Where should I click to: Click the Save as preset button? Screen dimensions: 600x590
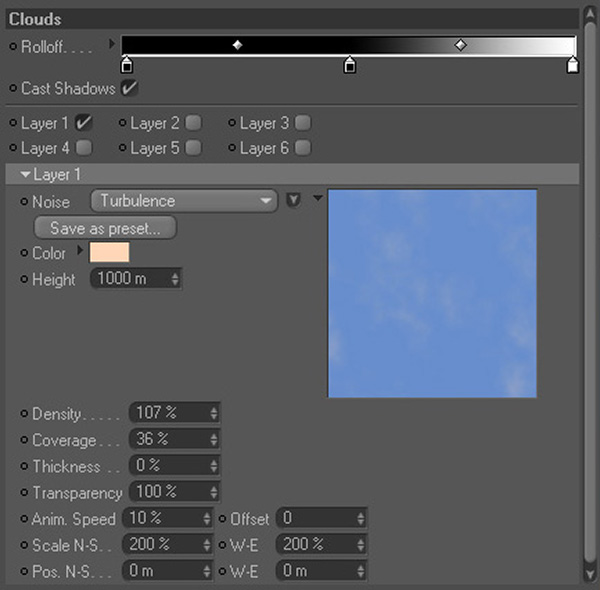click(105, 228)
